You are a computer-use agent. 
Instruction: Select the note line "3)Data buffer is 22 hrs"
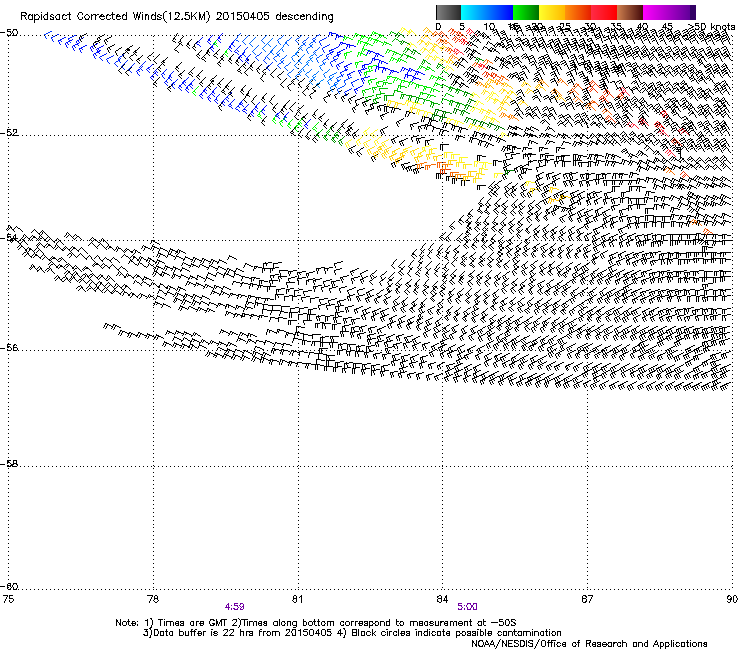pos(352,633)
